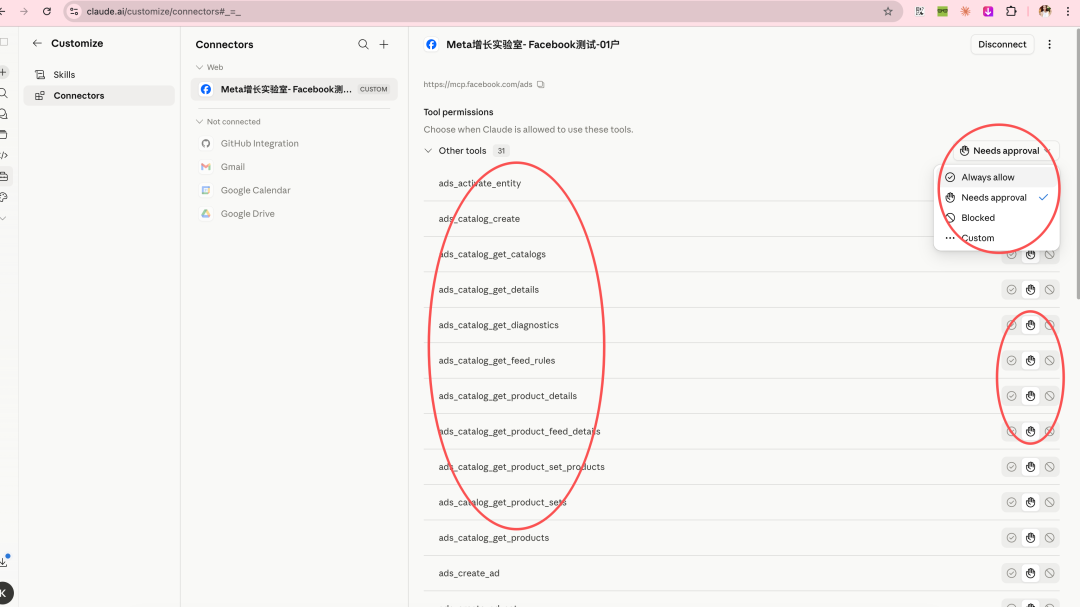
Task: Click the https://mcp.facebook.com/ads link
Action: point(478,84)
